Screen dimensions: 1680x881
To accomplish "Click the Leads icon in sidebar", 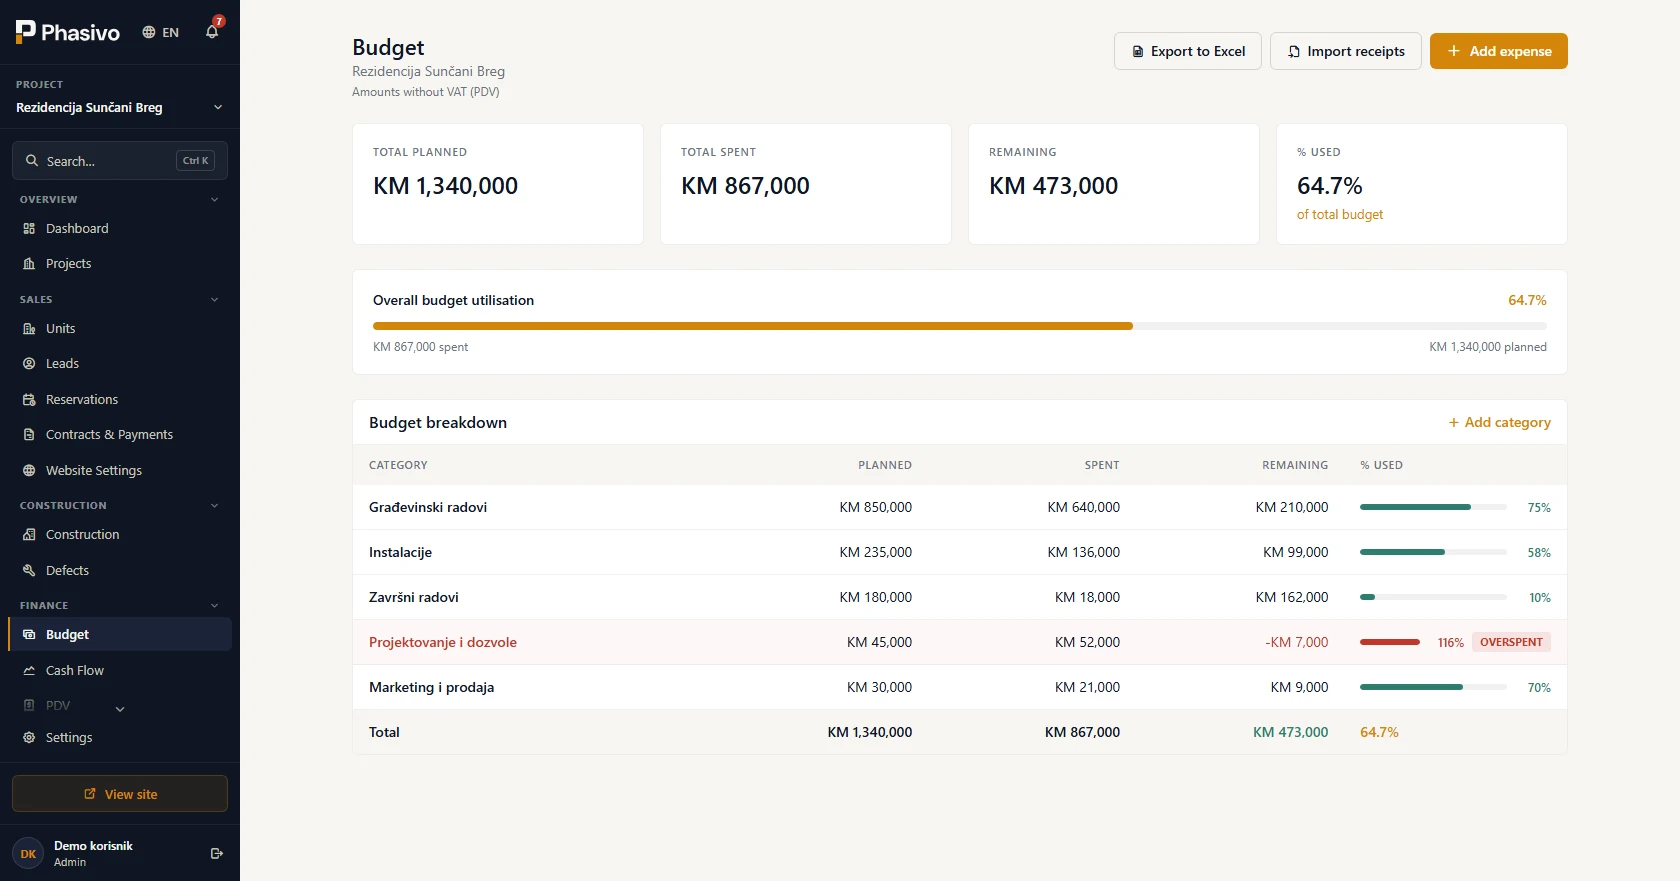I will [x=29, y=364].
